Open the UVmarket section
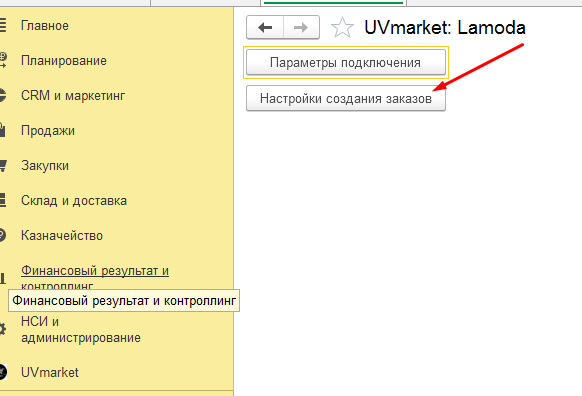The height and width of the screenshot is (396, 582). point(50,372)
